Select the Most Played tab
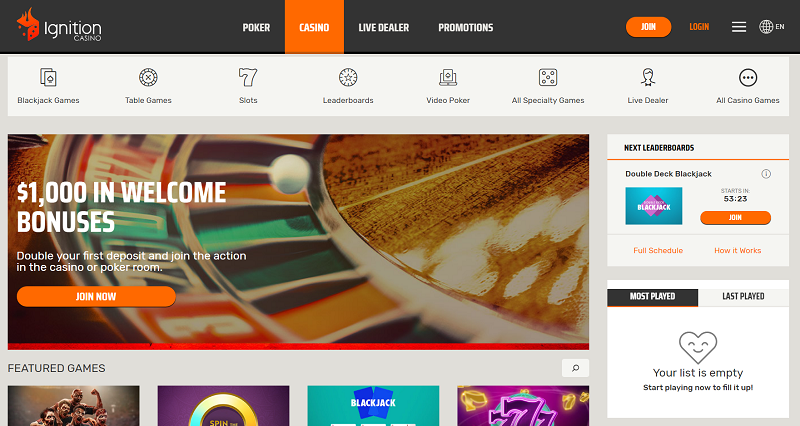This screenshot has width=800, height=426. 653,297
